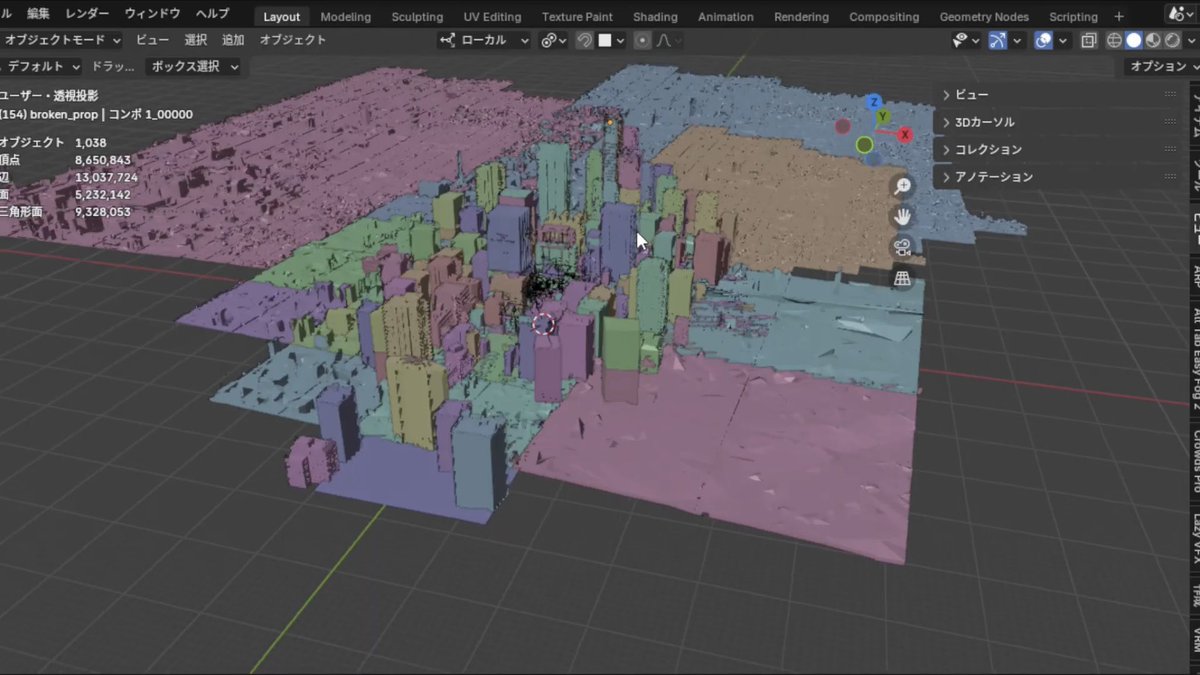
Task: Toggle the show gizmo button
Action: (x=997, y=40)
